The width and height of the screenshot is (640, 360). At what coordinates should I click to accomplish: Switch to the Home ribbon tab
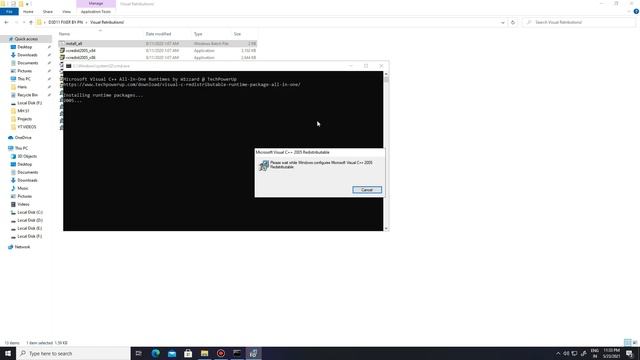coord(28,11)
